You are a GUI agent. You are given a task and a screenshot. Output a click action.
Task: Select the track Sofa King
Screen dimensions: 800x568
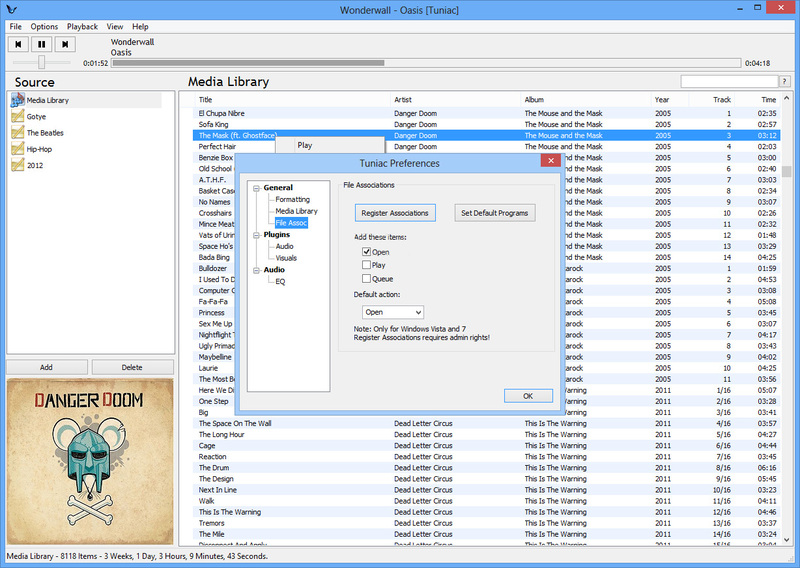(485, 125)
